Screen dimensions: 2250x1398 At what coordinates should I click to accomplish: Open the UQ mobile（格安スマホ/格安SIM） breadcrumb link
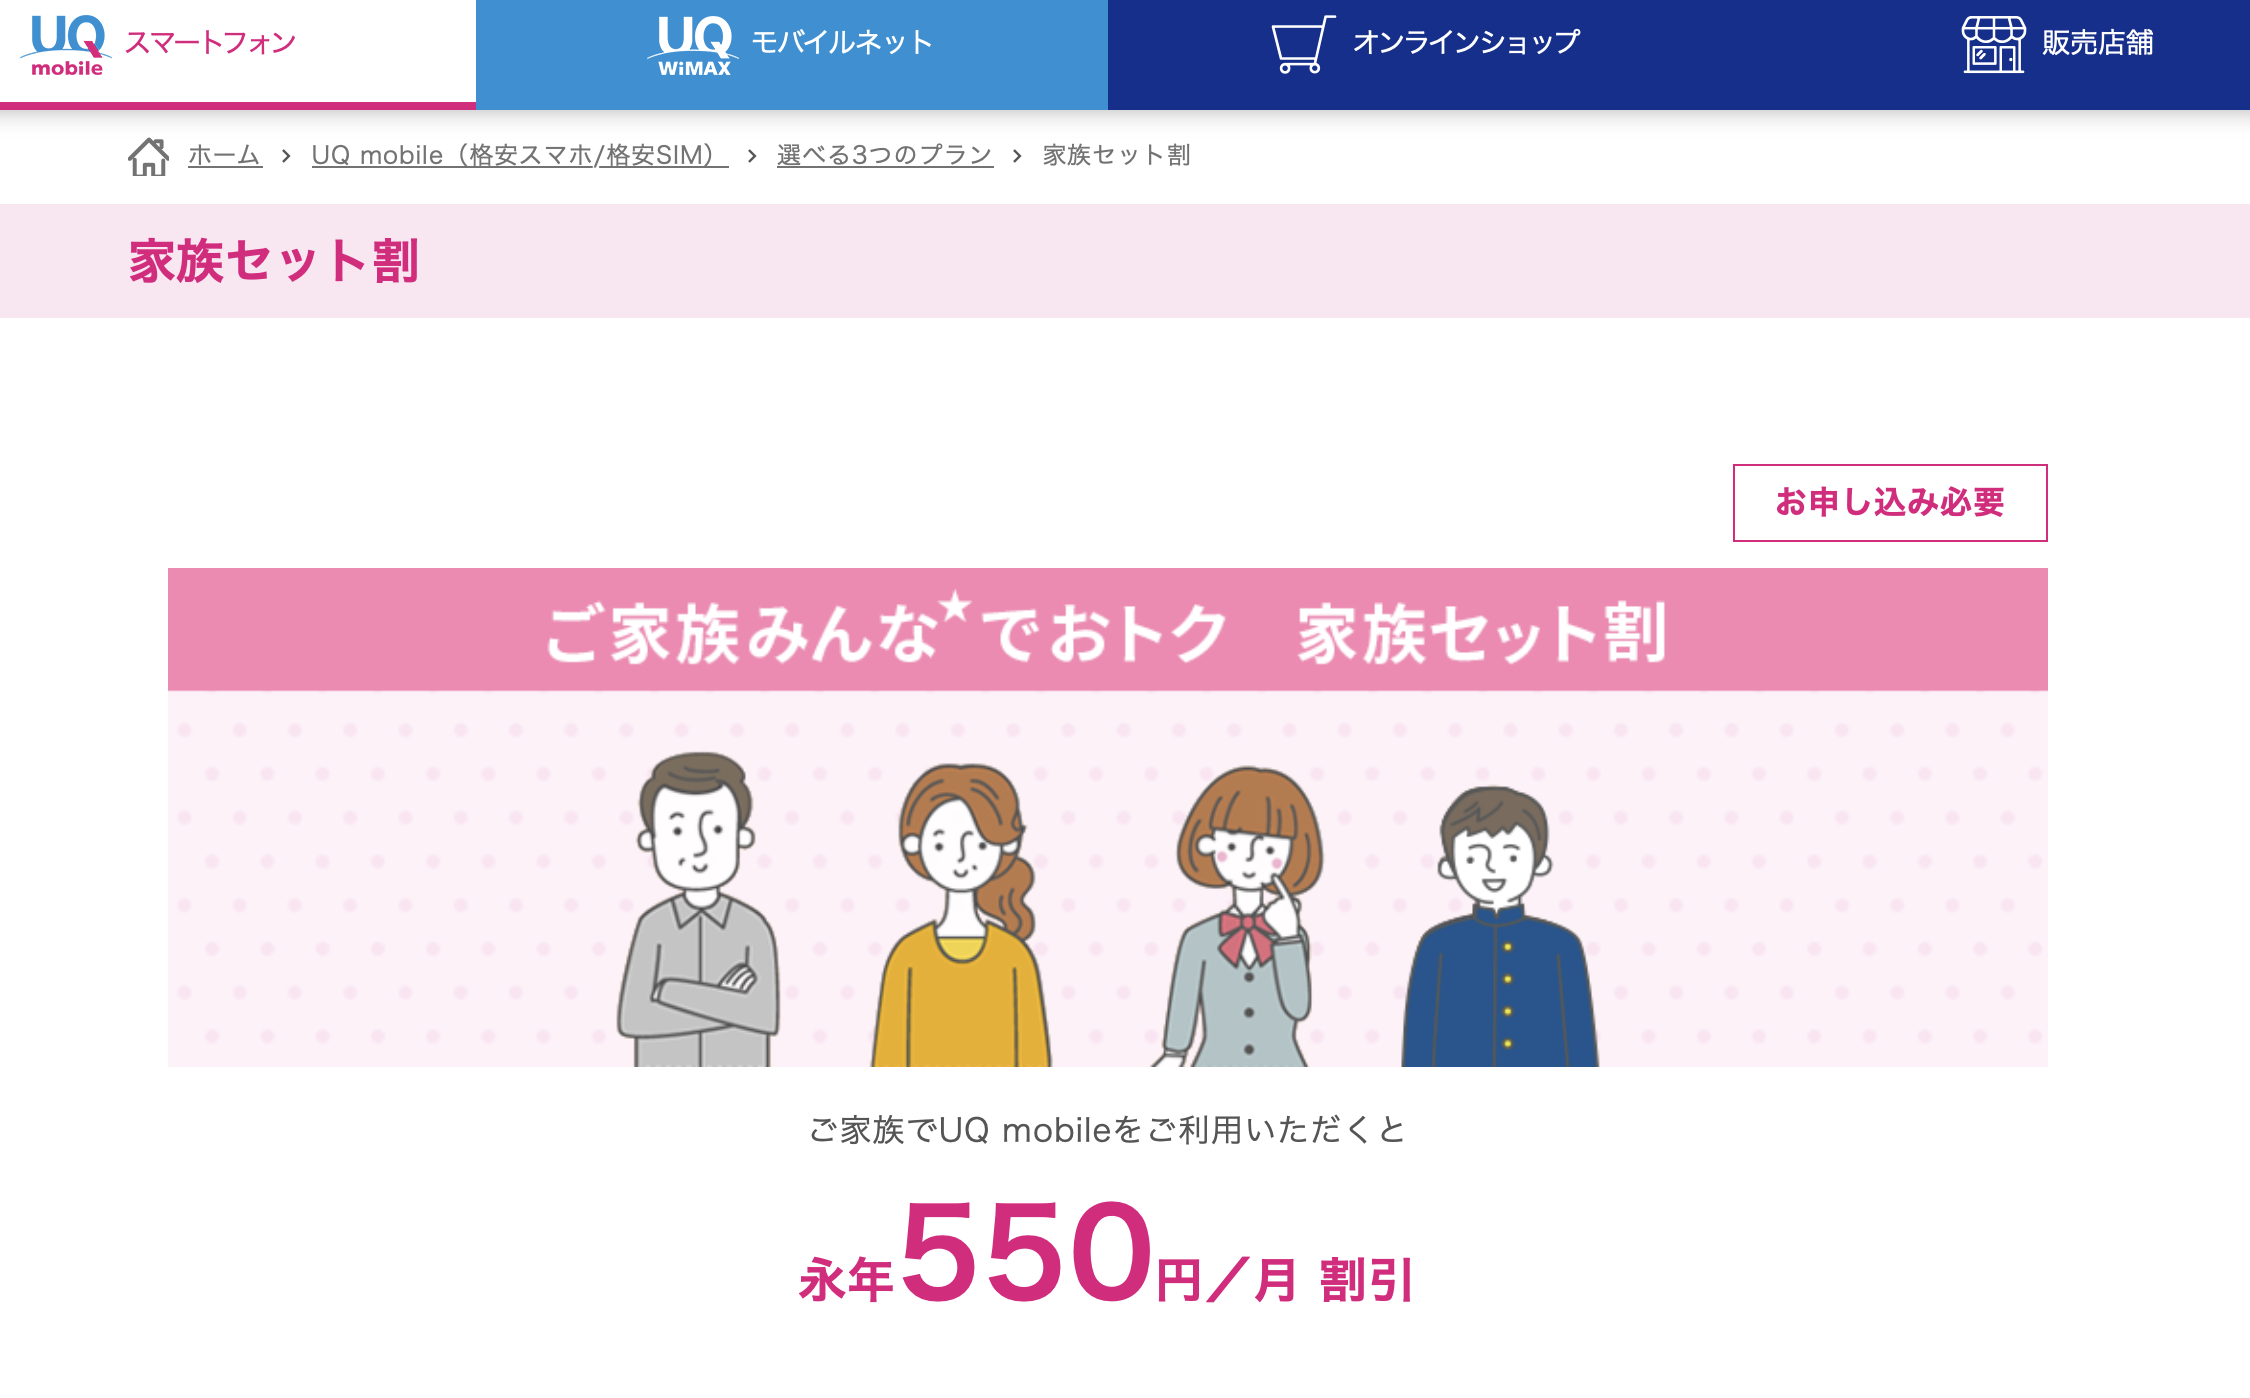click(520, 155)
